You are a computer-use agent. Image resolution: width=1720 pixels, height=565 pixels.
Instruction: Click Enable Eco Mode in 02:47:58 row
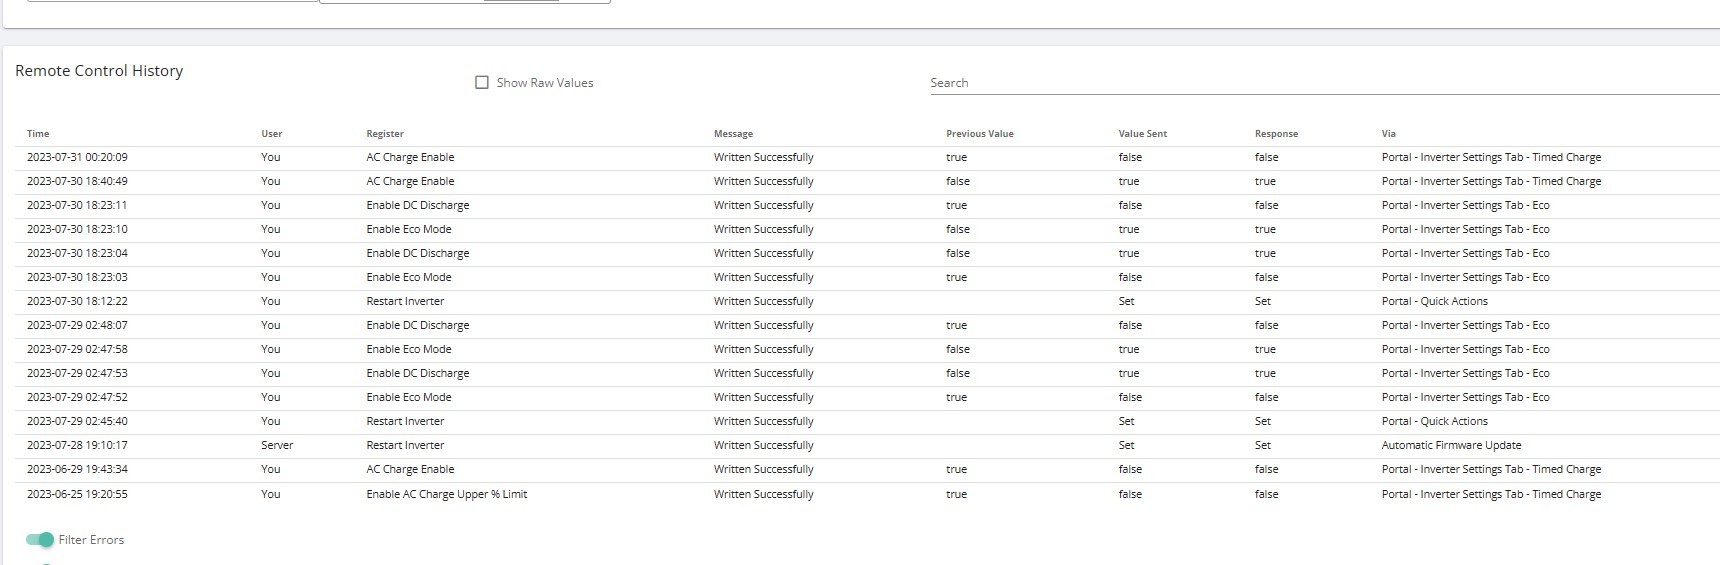(x=408, y=350)
